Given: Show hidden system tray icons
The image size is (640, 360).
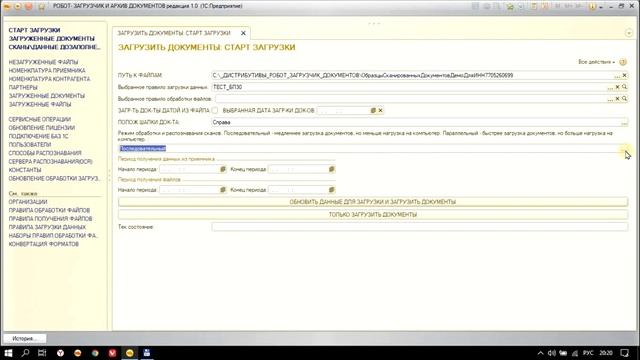Looking at the screenshot, I should [x=540, y=353].
